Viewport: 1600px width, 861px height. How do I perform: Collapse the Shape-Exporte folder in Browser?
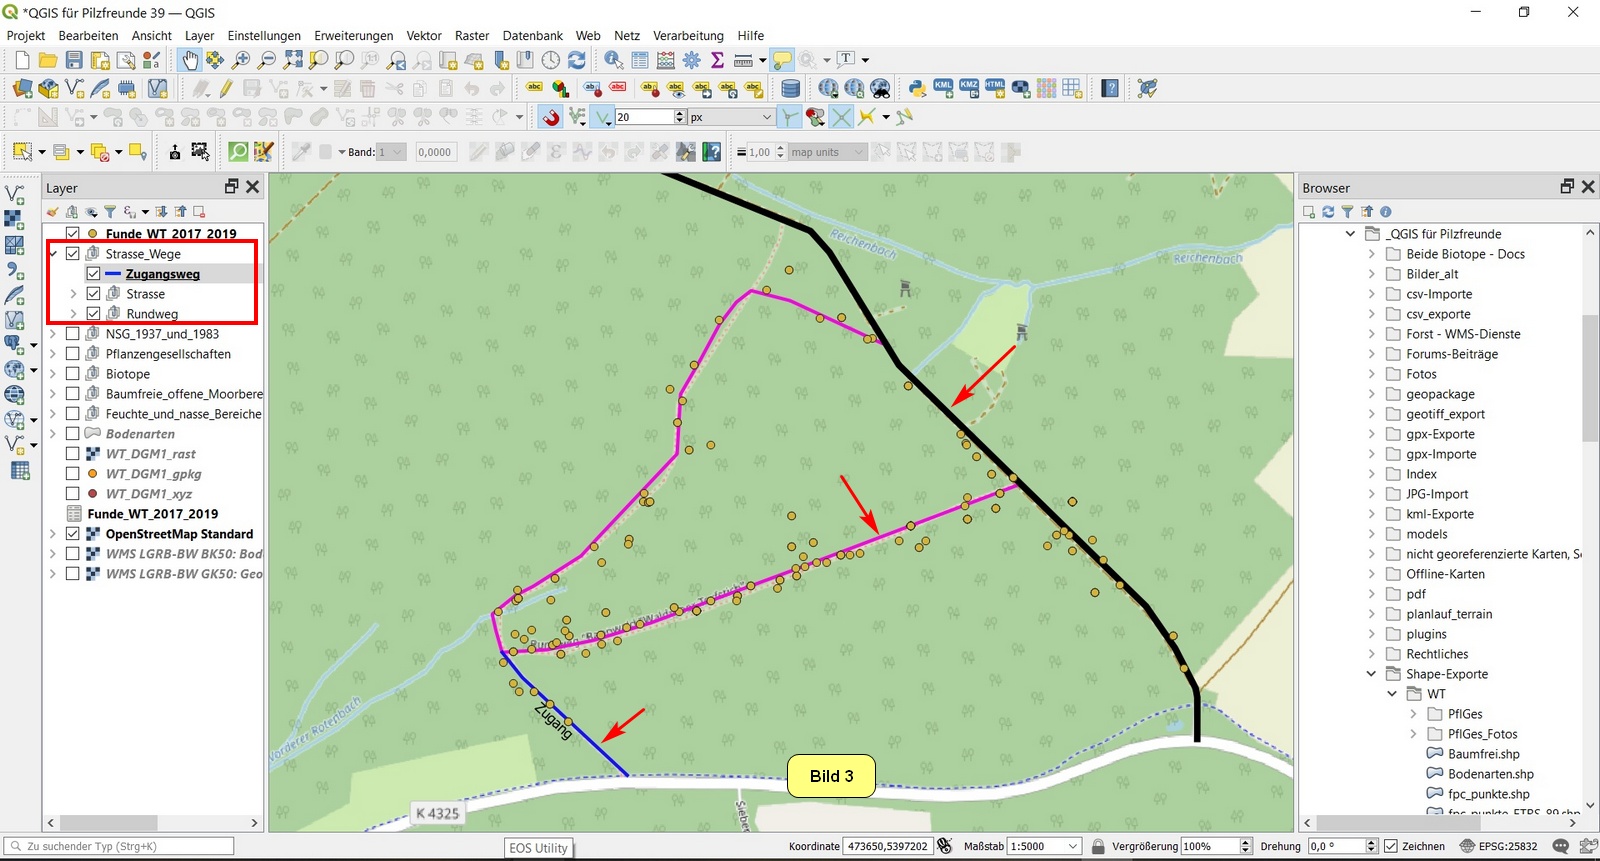[x=1371, y=674]
